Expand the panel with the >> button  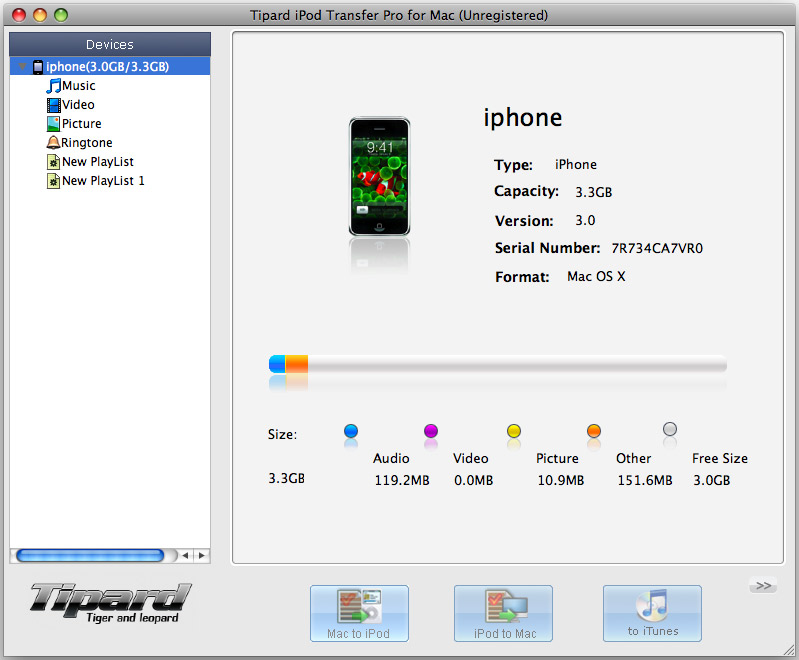coord(763,586)
